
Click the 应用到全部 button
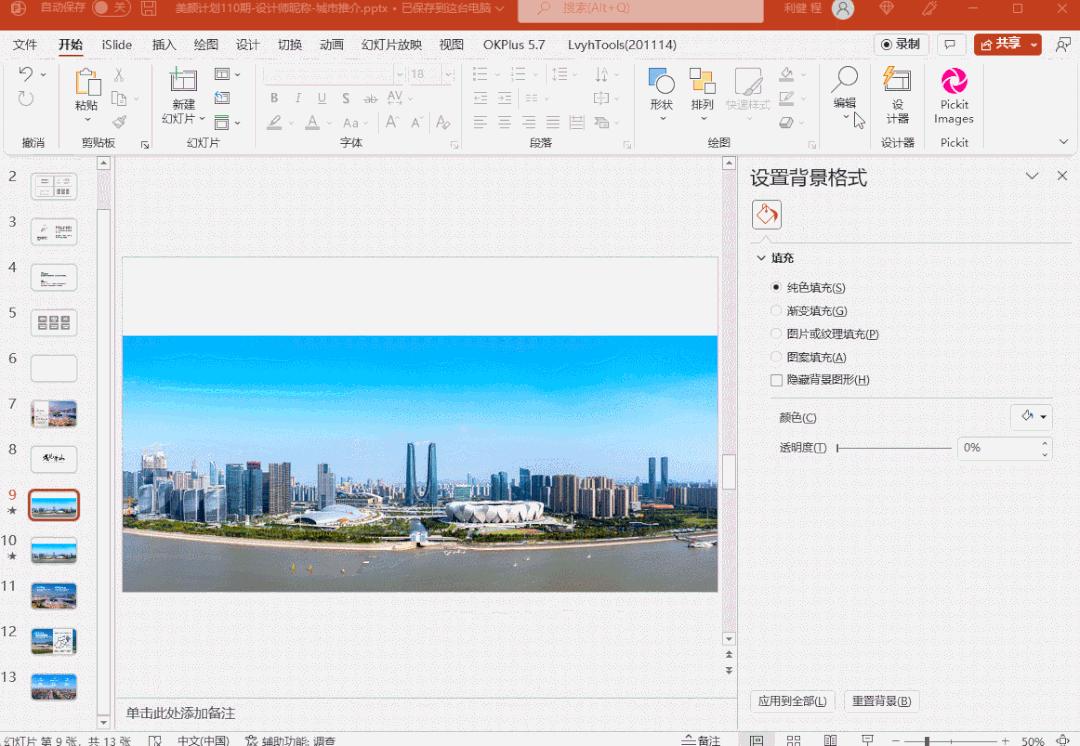tap(792, 702)
